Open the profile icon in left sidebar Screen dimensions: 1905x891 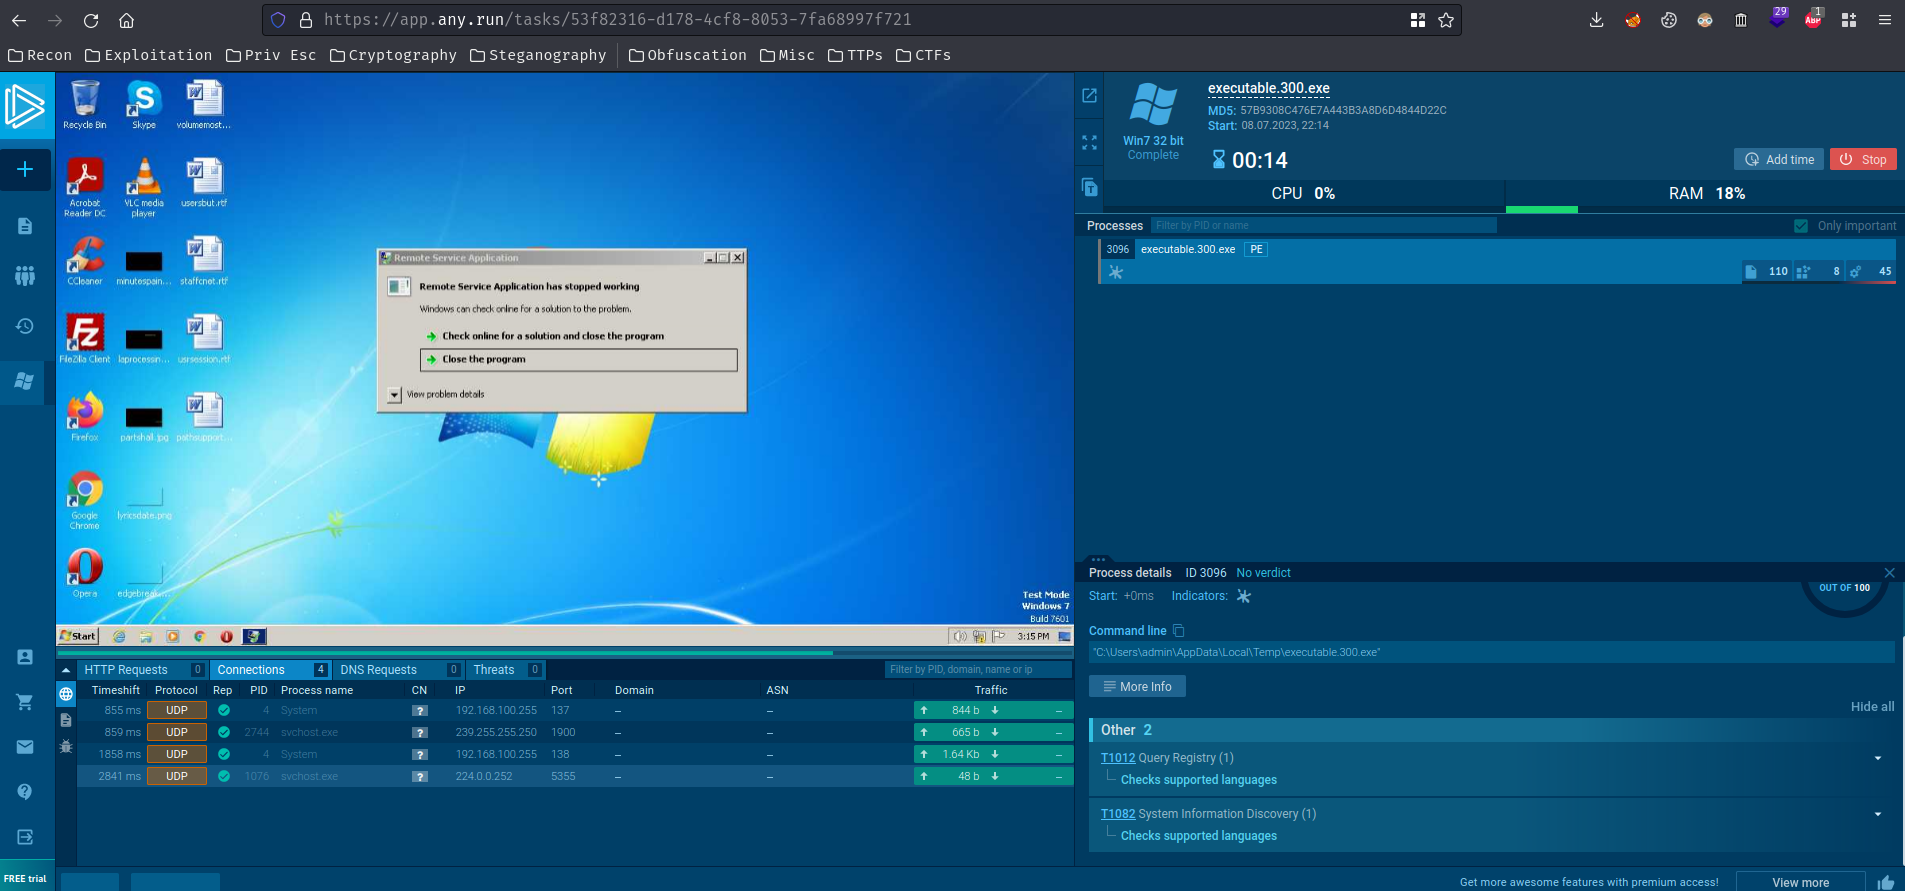[25, 657]
